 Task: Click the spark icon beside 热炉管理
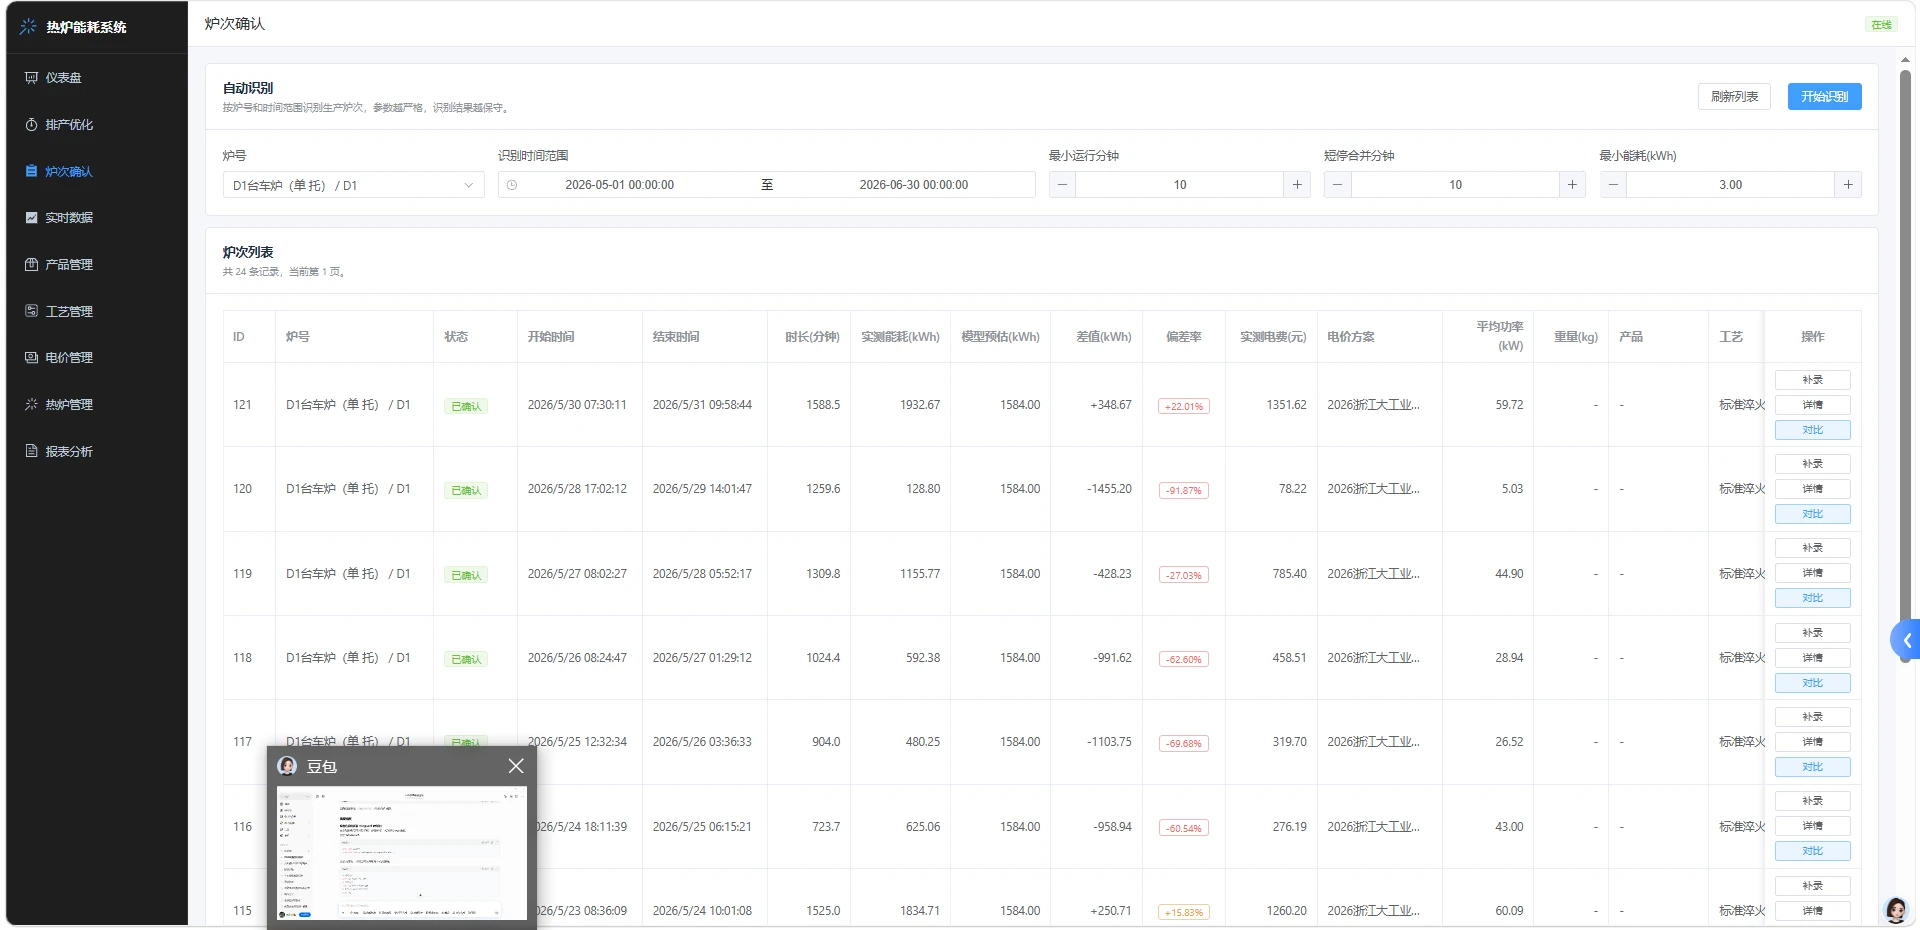pos(31,404)
